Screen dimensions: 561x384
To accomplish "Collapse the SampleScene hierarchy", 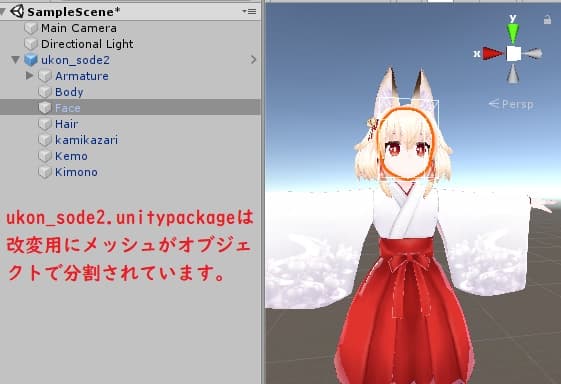I will pos(3,12).
